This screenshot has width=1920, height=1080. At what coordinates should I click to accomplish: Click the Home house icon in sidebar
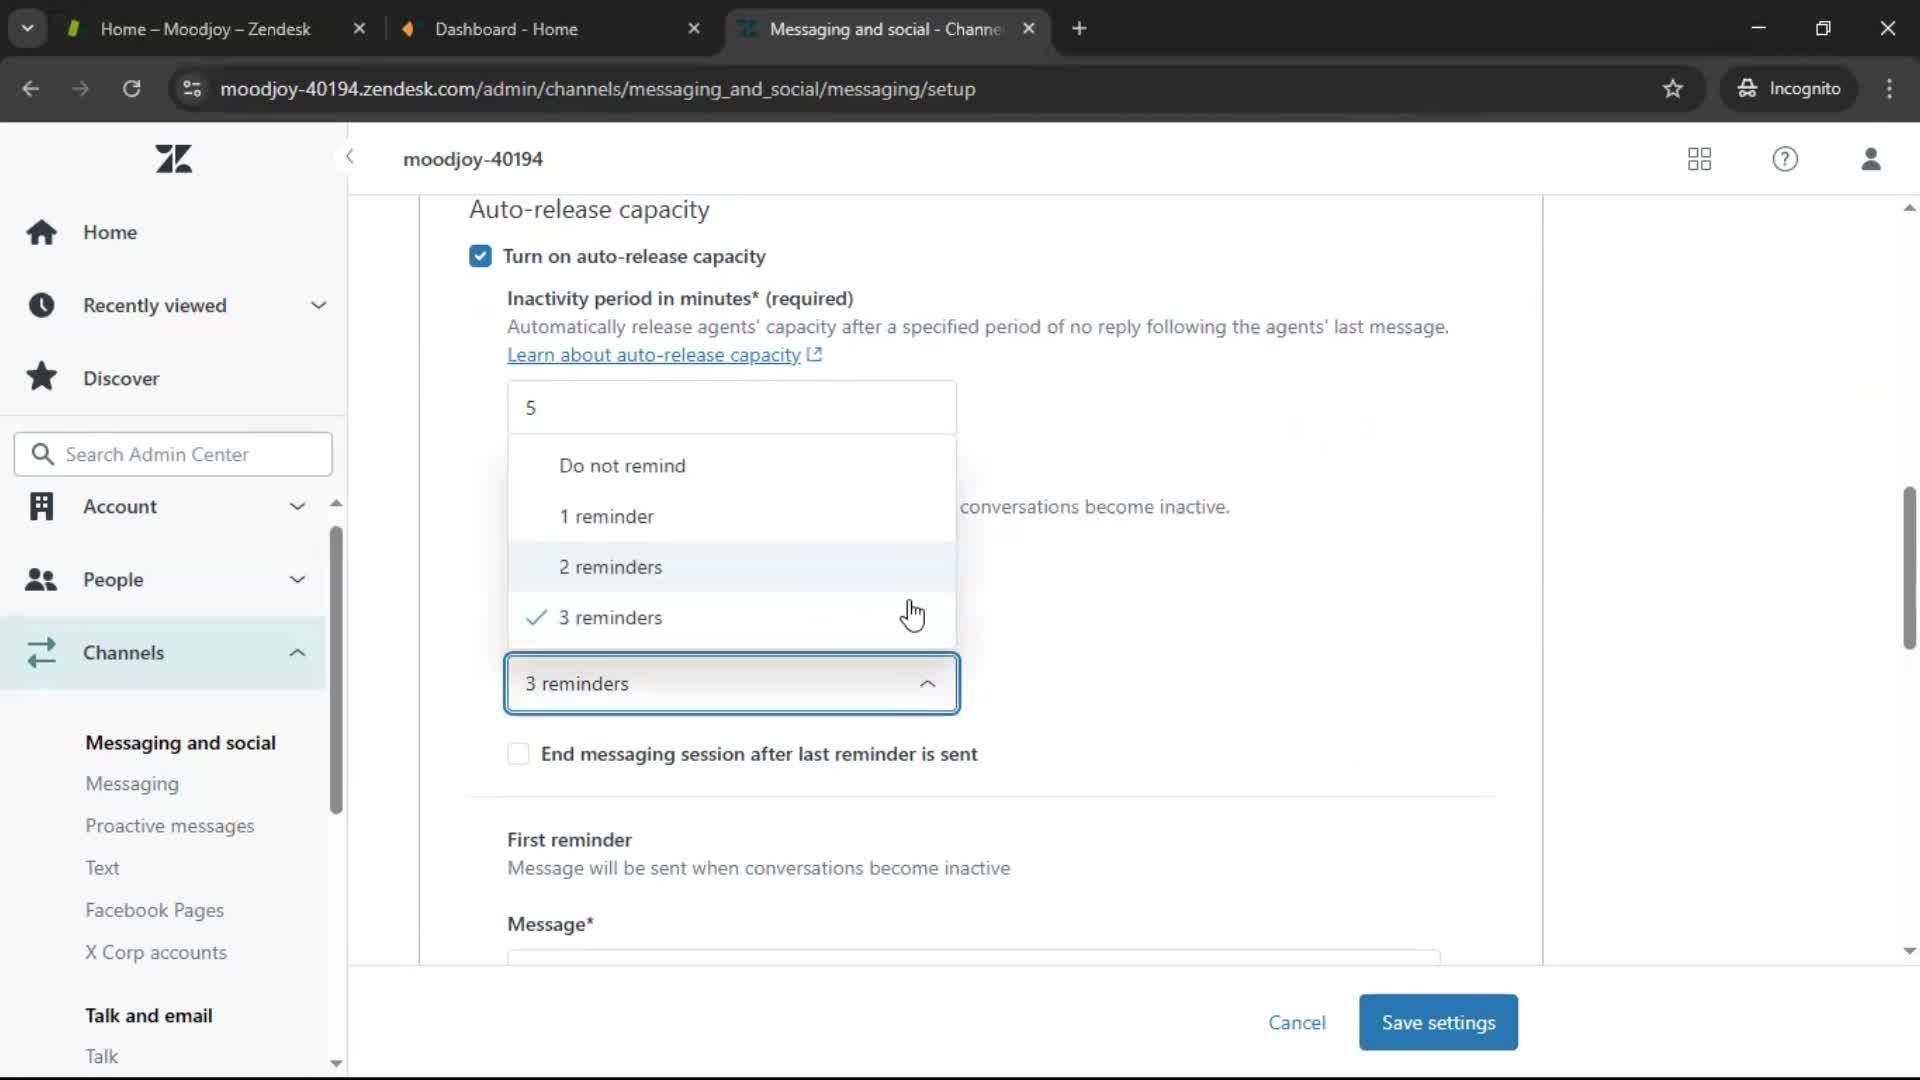click(x=41, y=232)
